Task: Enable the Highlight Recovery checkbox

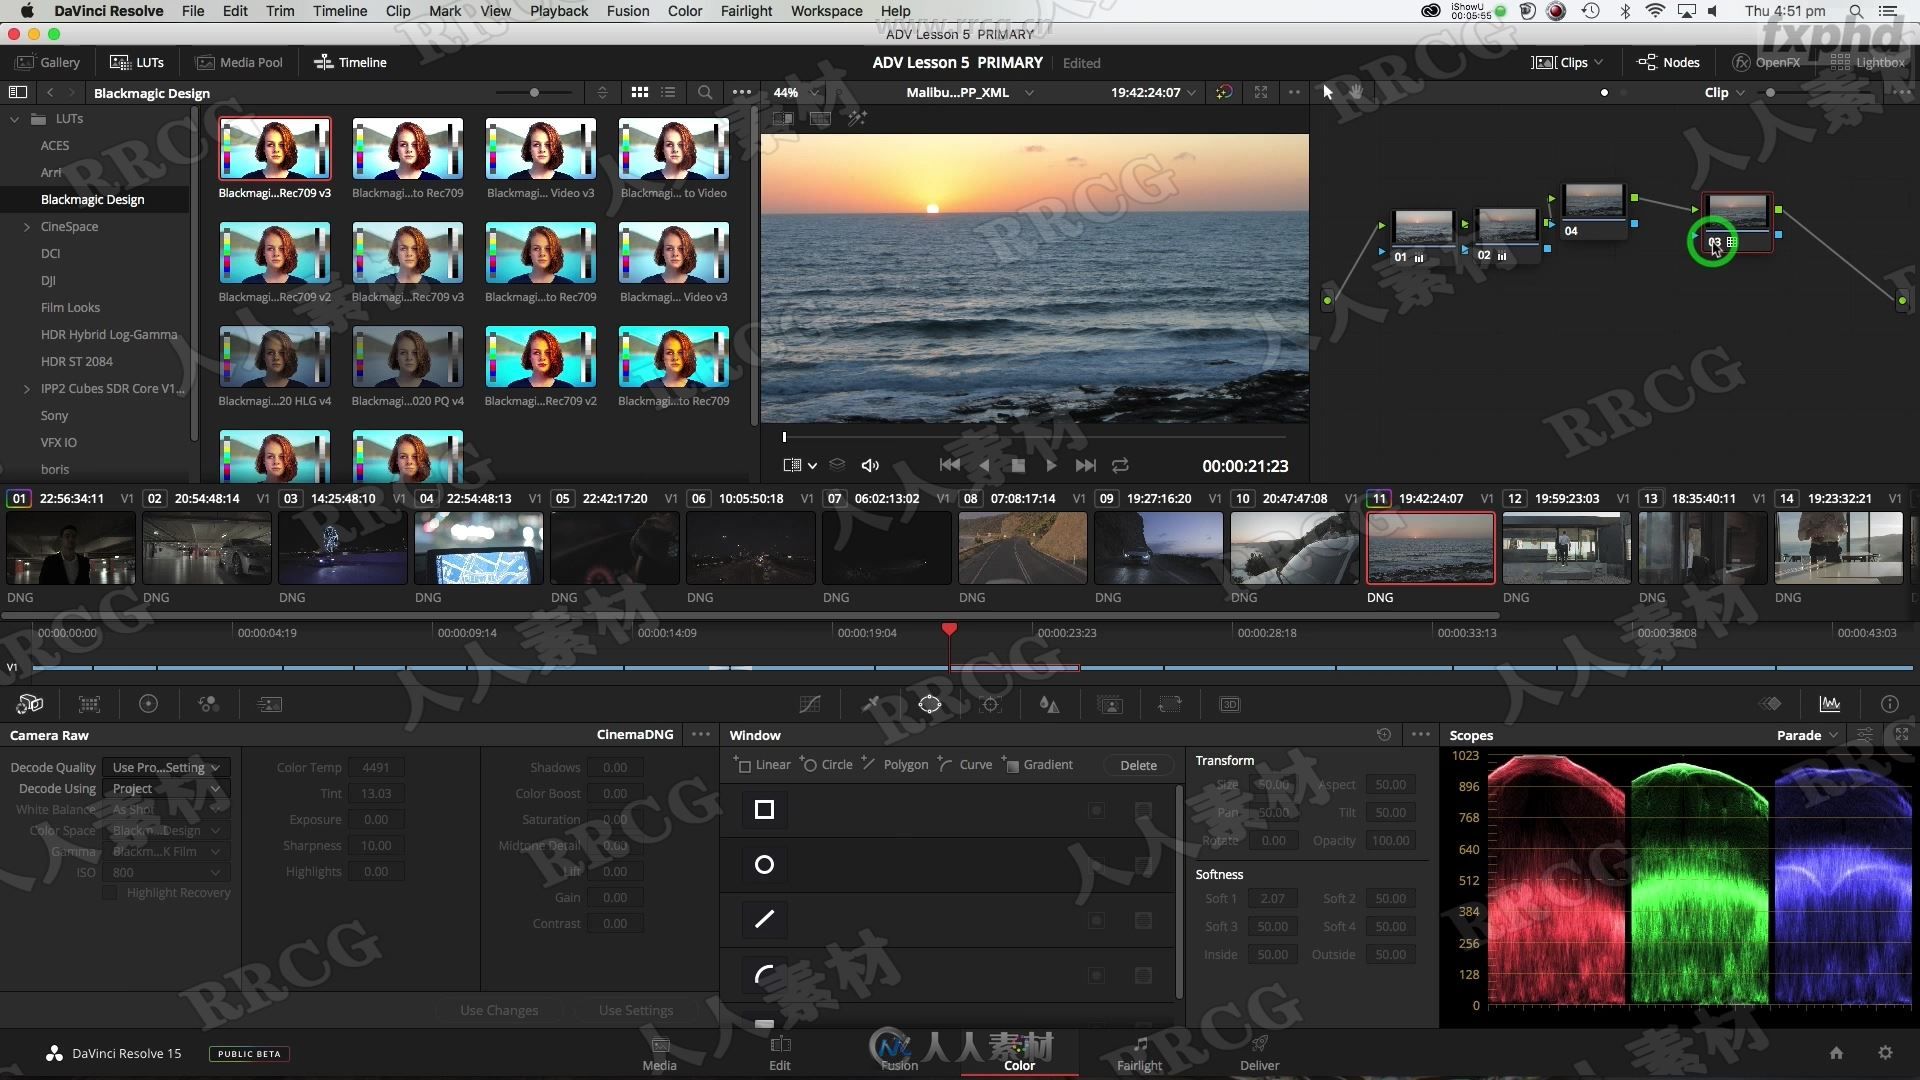Action: (110, 892)
